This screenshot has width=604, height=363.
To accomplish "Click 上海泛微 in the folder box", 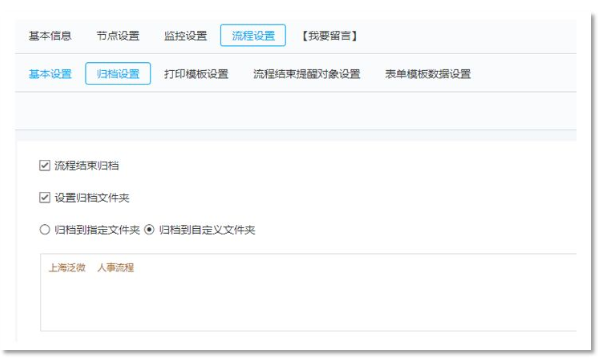I will tap(67, 267).
